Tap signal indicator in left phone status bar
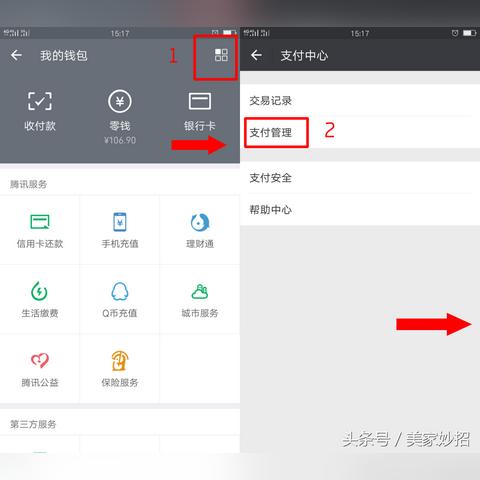This screenshot has width=480, height=480. (x=17, y=33)
